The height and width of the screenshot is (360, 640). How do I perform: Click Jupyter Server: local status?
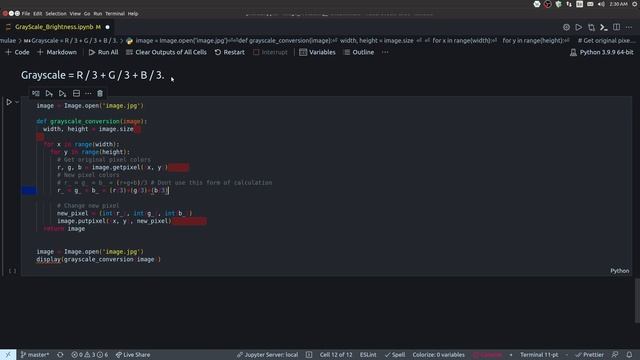coord(267,355)
